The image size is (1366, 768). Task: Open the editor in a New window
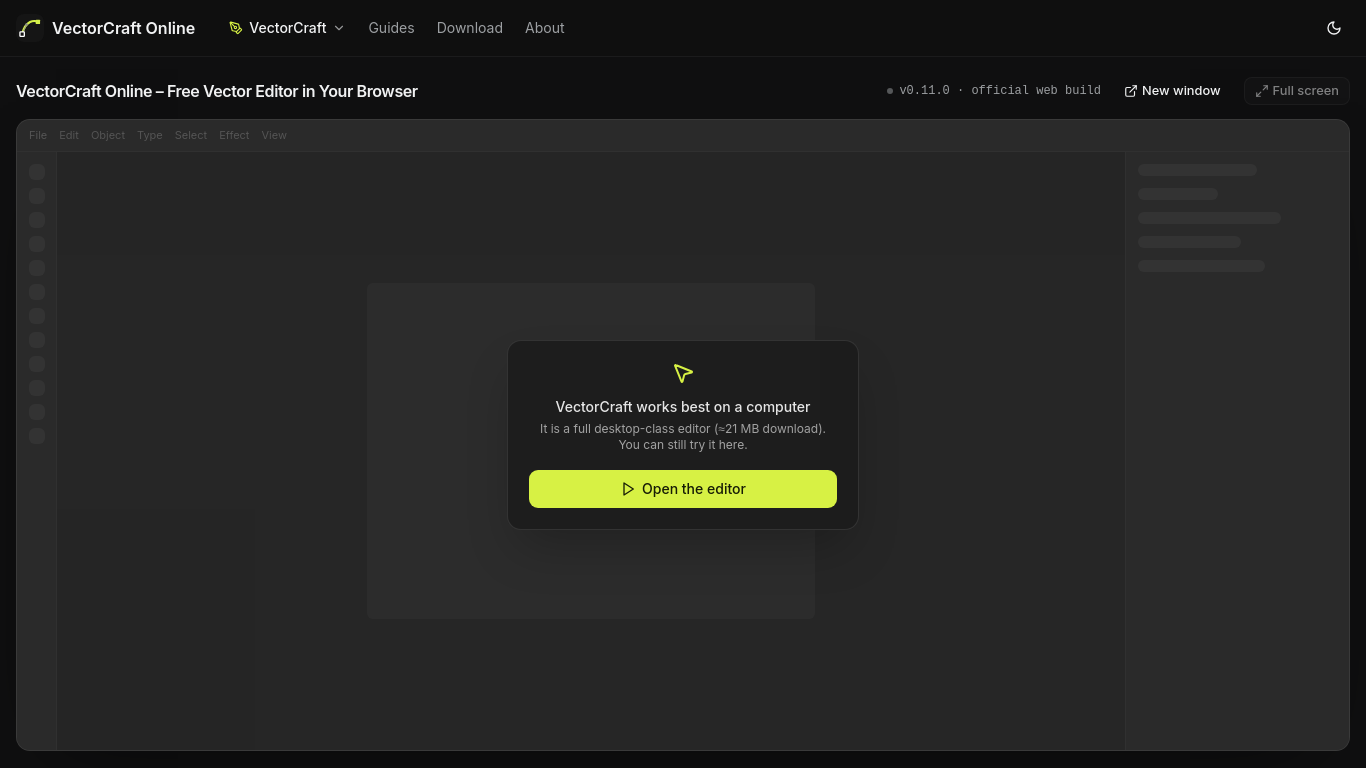[1172, 91]
